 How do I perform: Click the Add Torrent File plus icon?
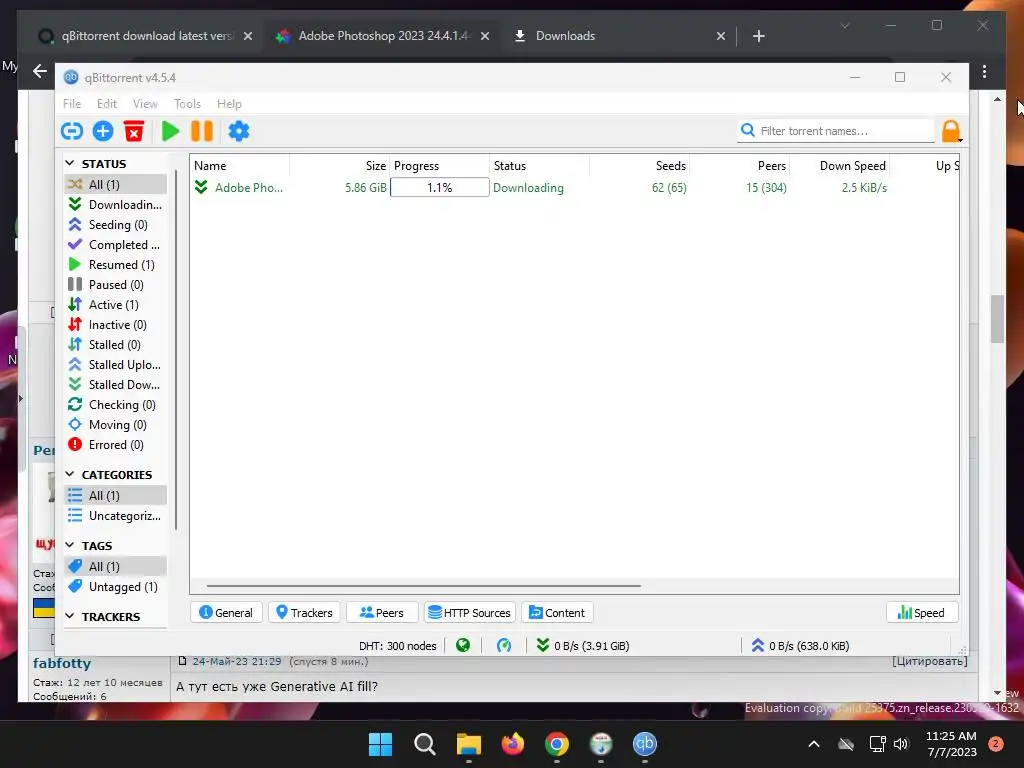103,131
